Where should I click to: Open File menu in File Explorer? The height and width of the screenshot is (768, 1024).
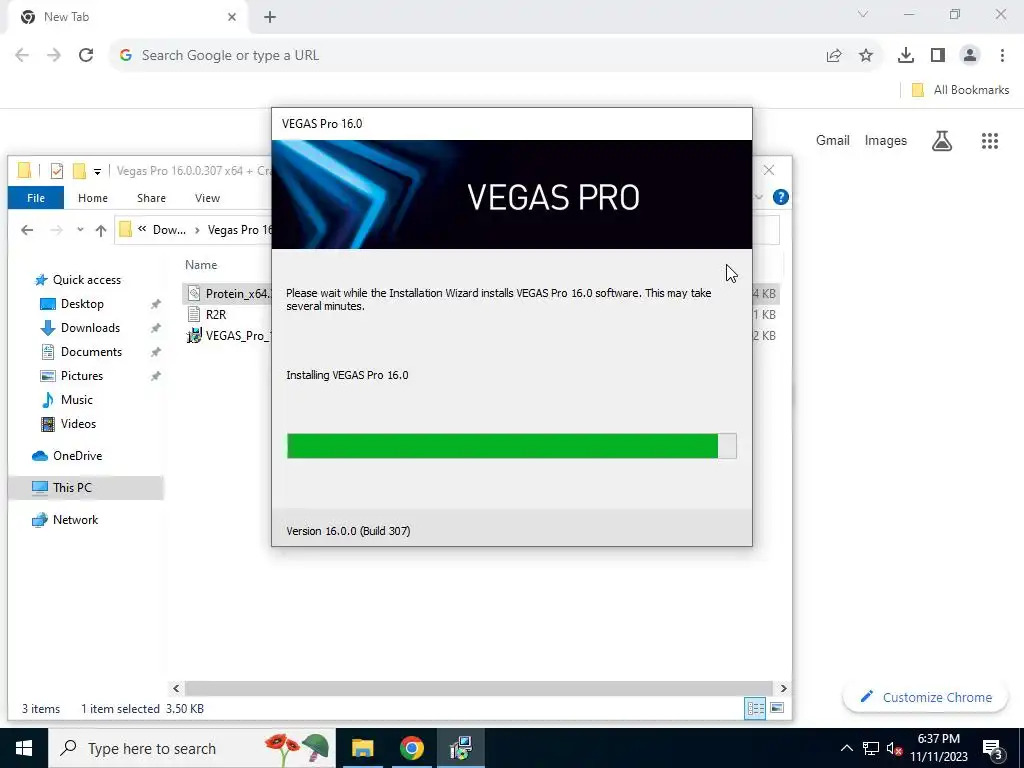pos(36,198)
